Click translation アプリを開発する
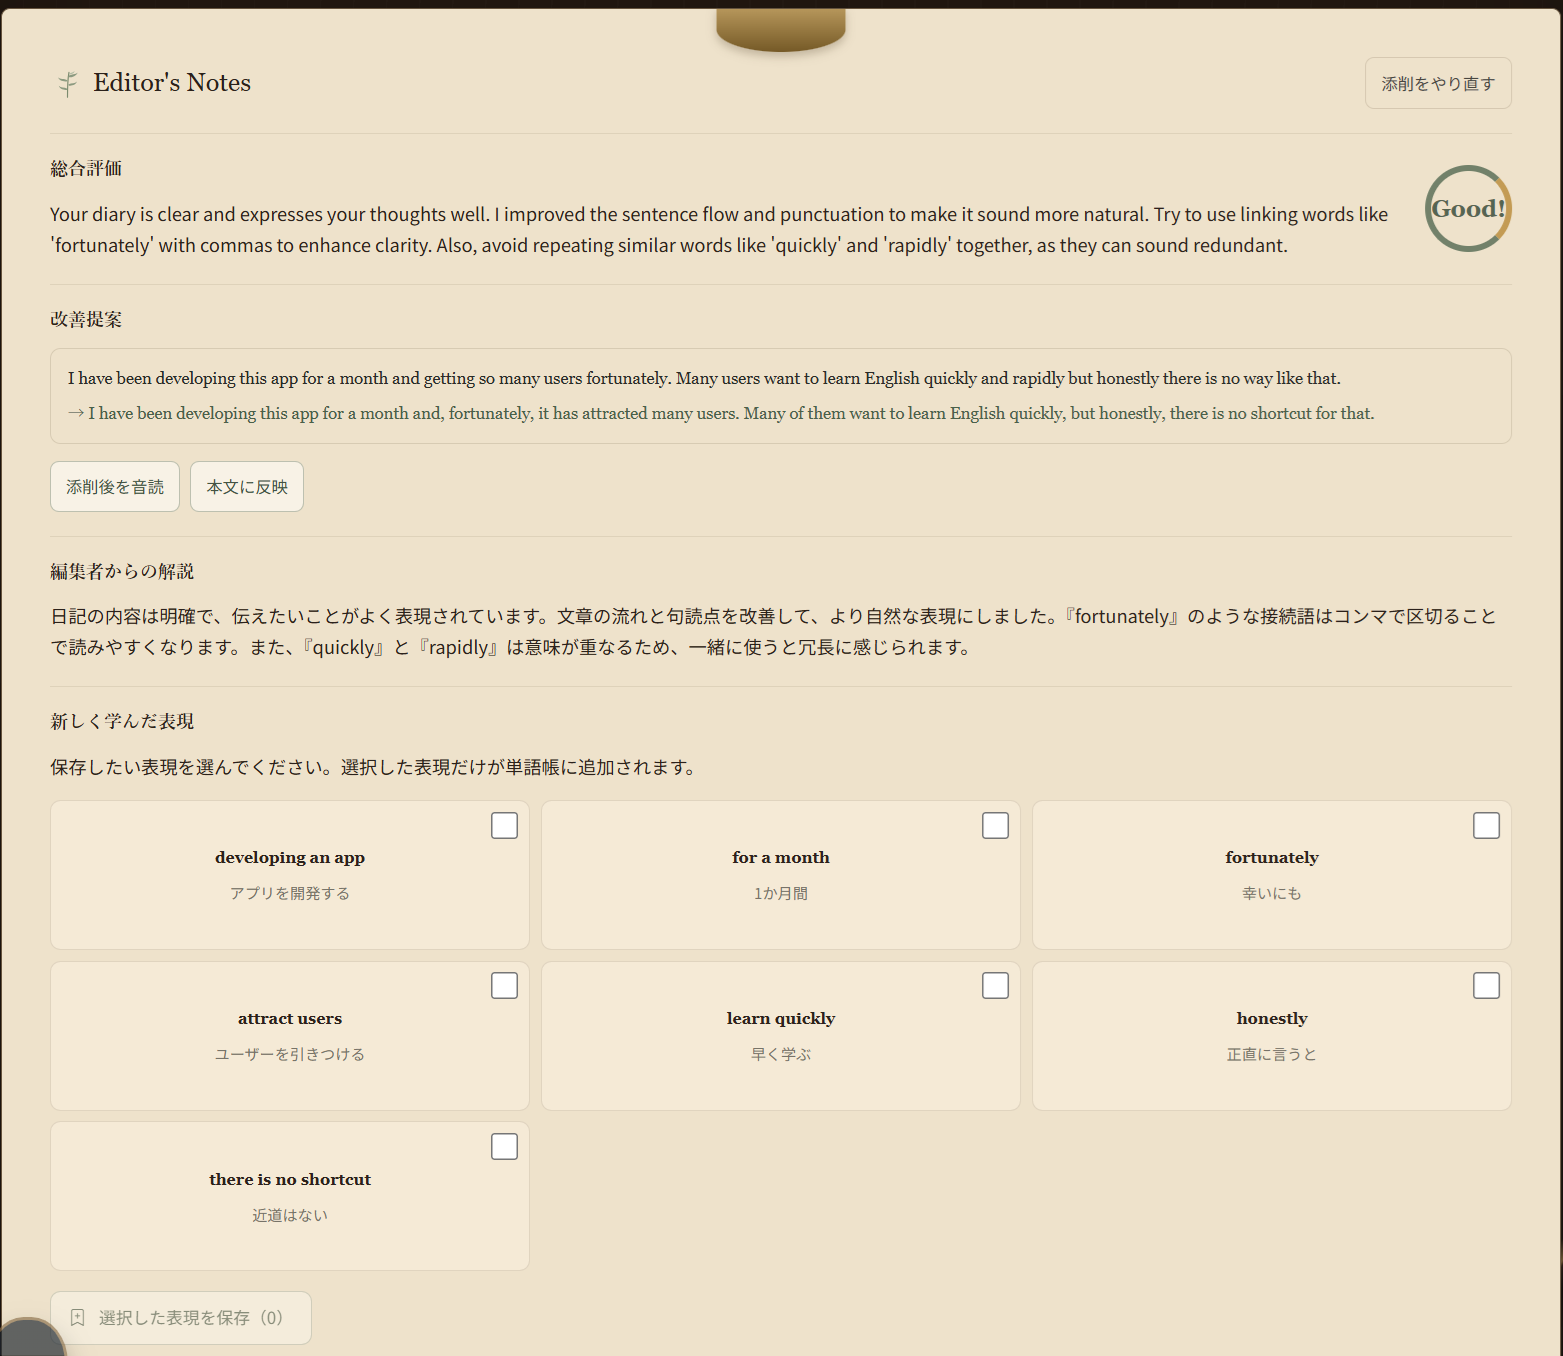 click(x=290, y=893)
